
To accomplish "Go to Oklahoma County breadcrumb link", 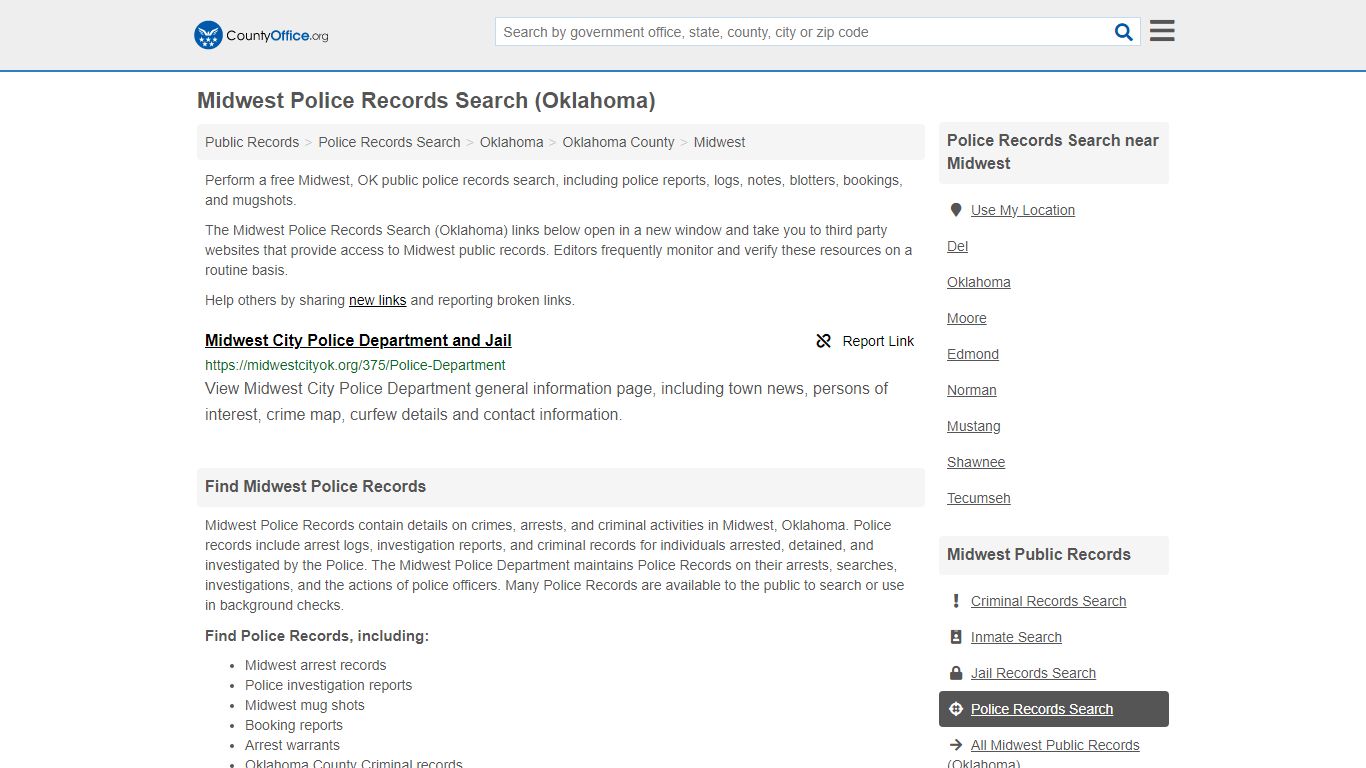I will tap(618, 142).
